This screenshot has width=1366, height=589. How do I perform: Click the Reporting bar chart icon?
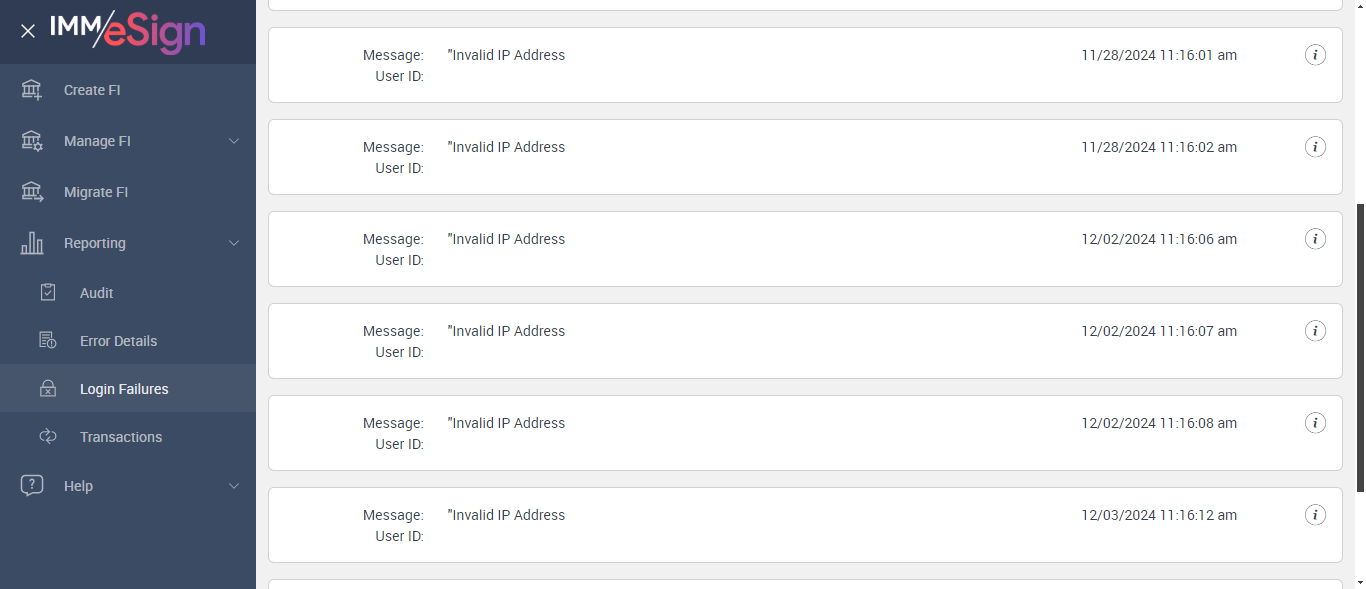point(32,243)
